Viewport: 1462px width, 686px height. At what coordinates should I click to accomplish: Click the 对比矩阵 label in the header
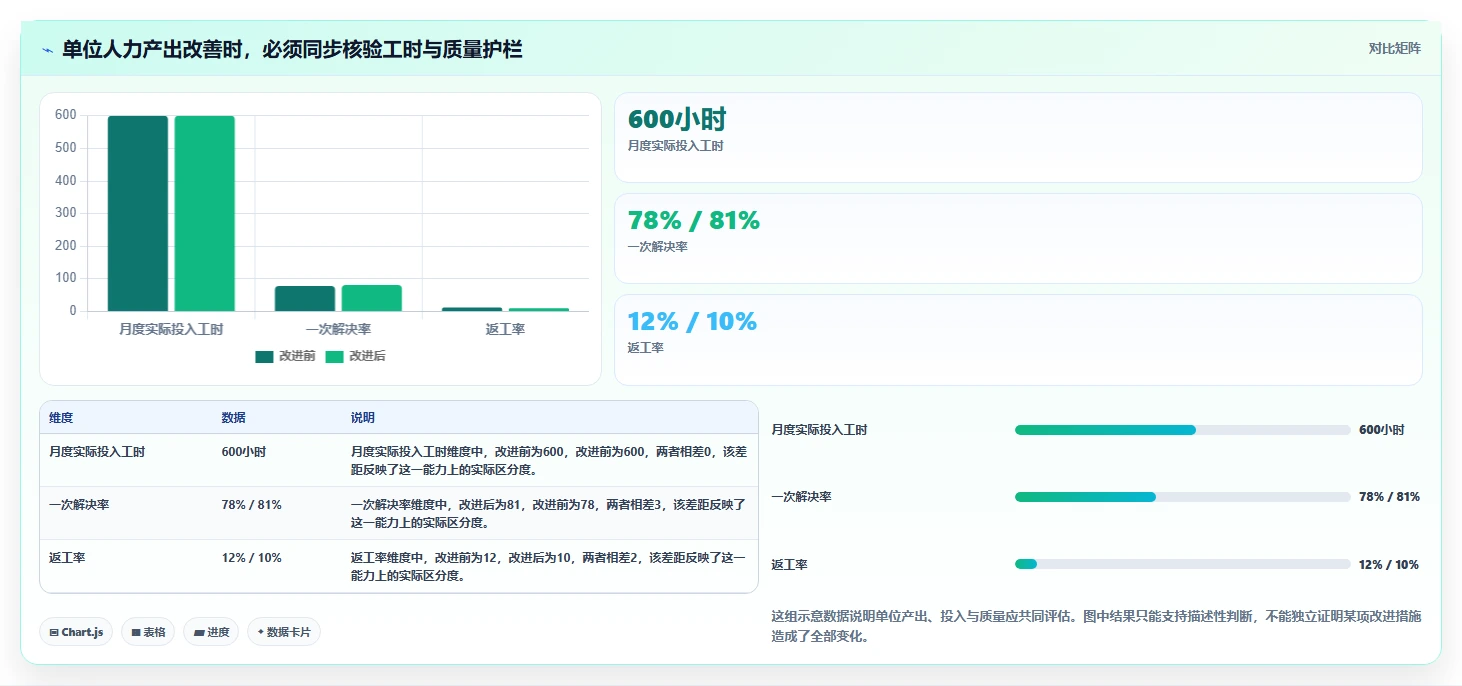point(1394,48)
